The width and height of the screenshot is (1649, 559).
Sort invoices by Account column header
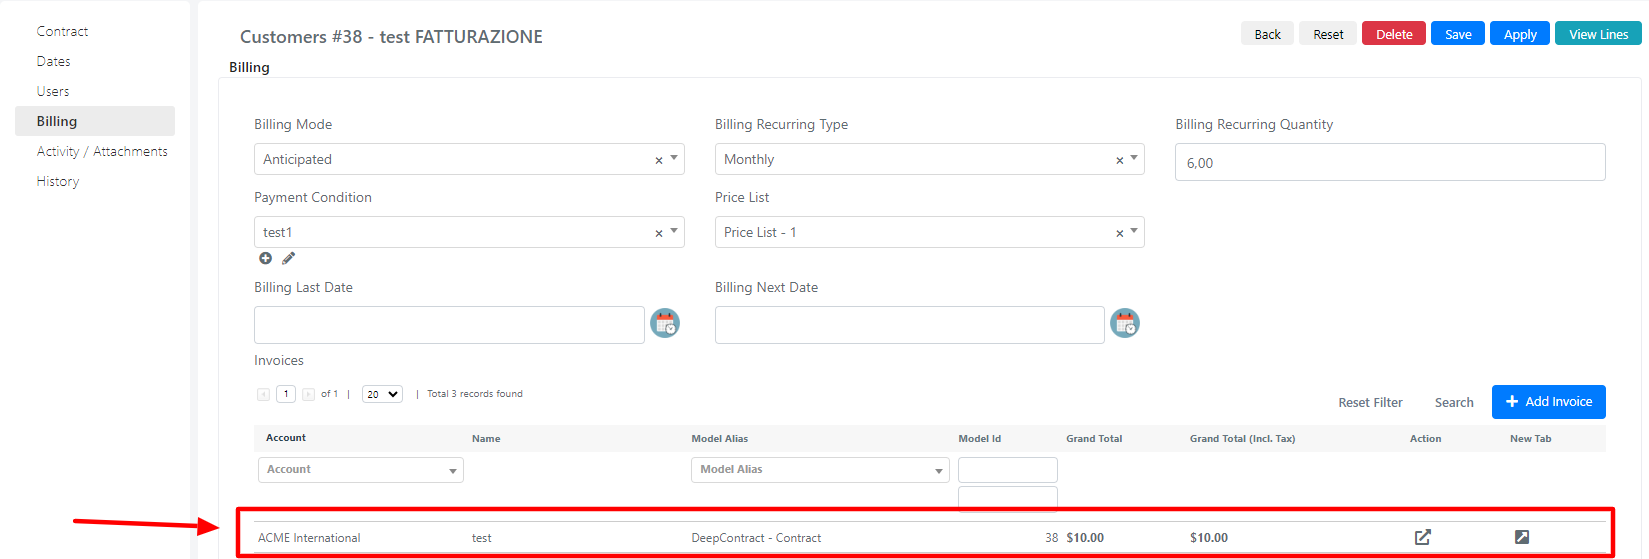(x=286, y=438)
